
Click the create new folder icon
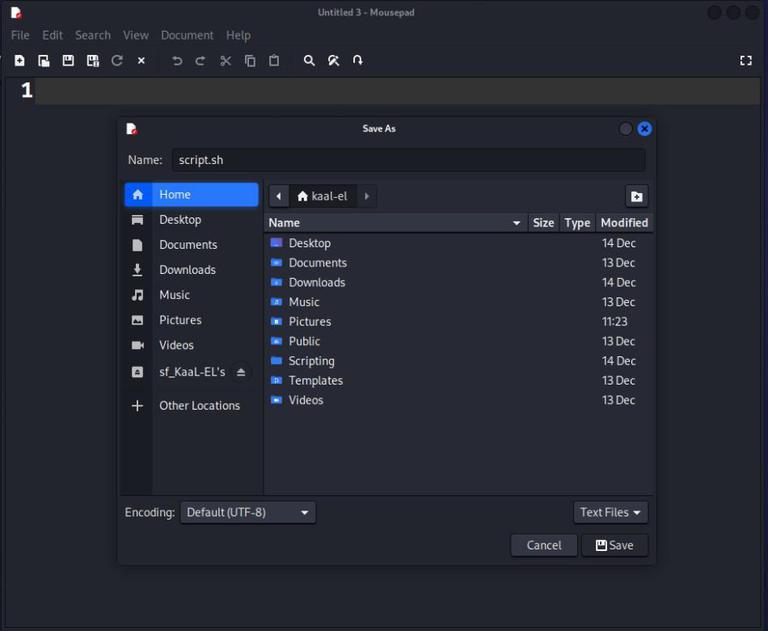click(x=637, y=196)
